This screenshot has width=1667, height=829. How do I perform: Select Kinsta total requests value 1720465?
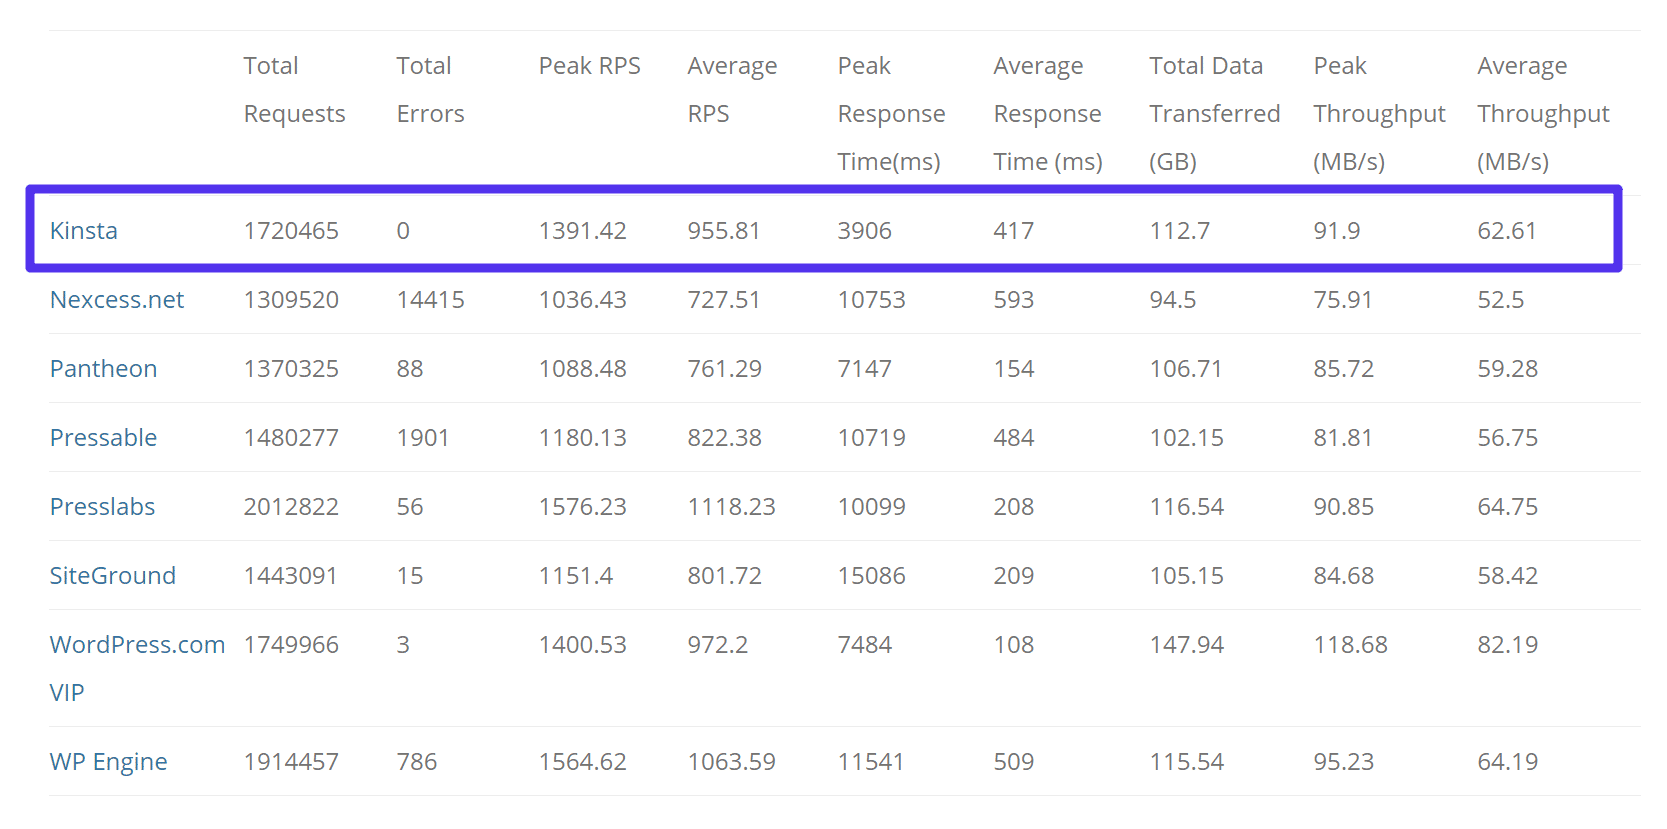(x=291, y=231)
